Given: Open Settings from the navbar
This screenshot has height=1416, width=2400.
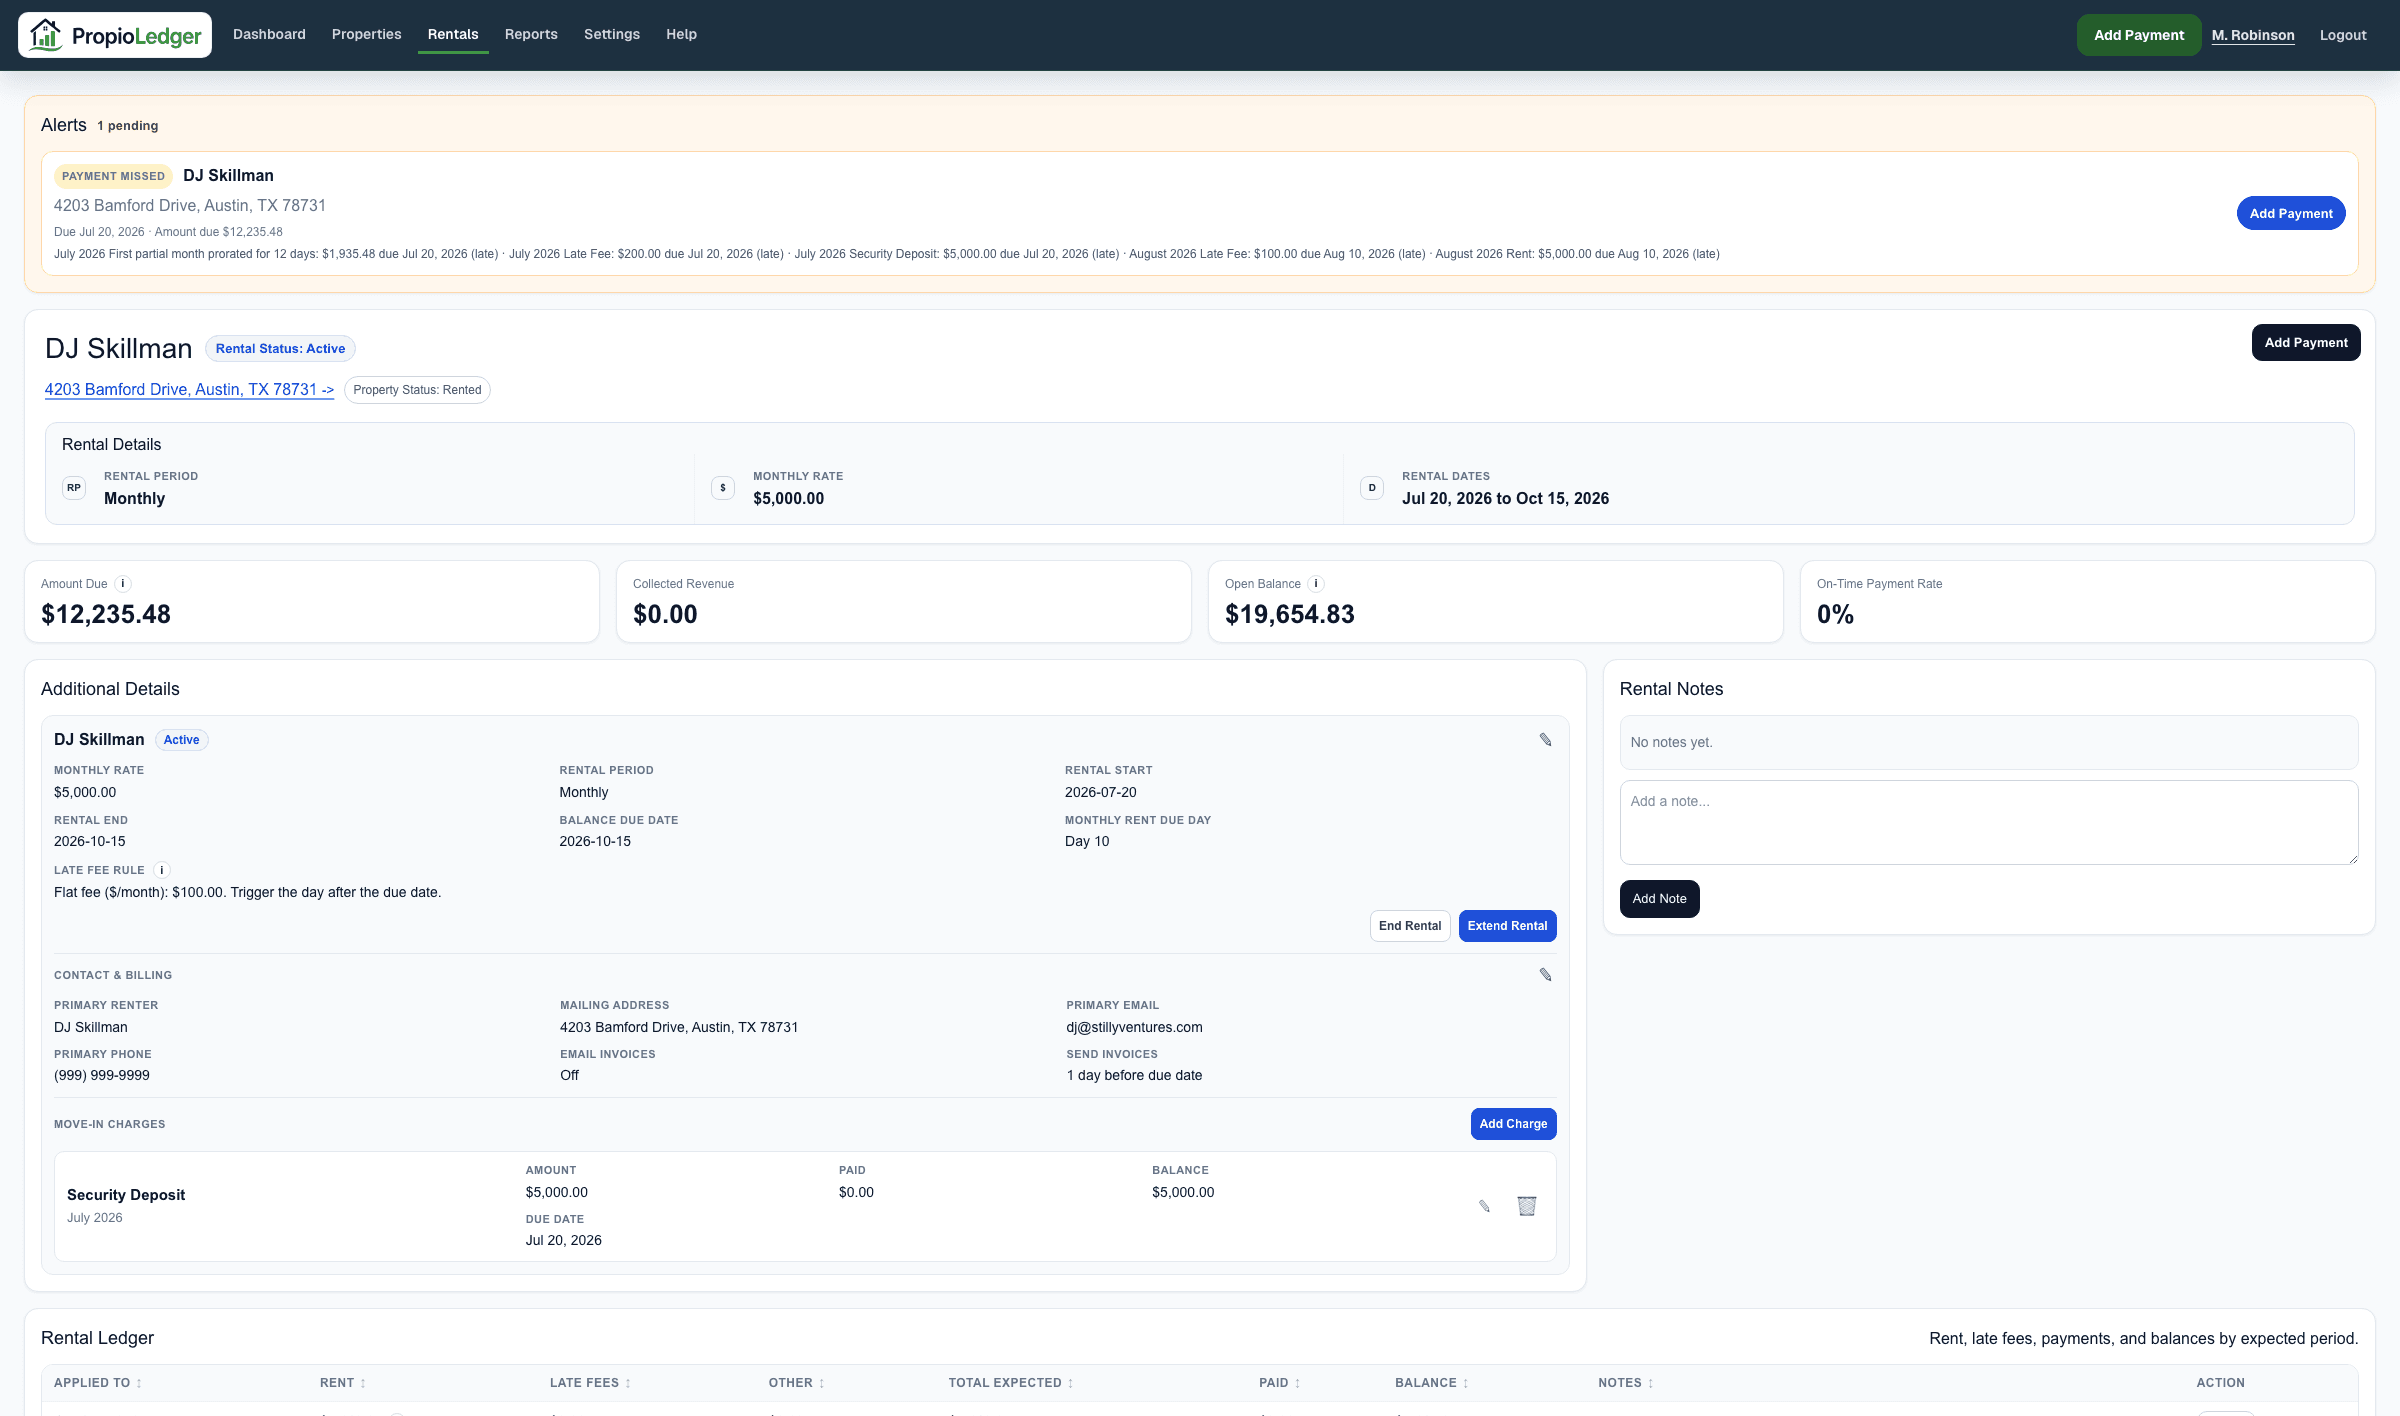Looking at the screenshot, I should (x=612, y=34).
